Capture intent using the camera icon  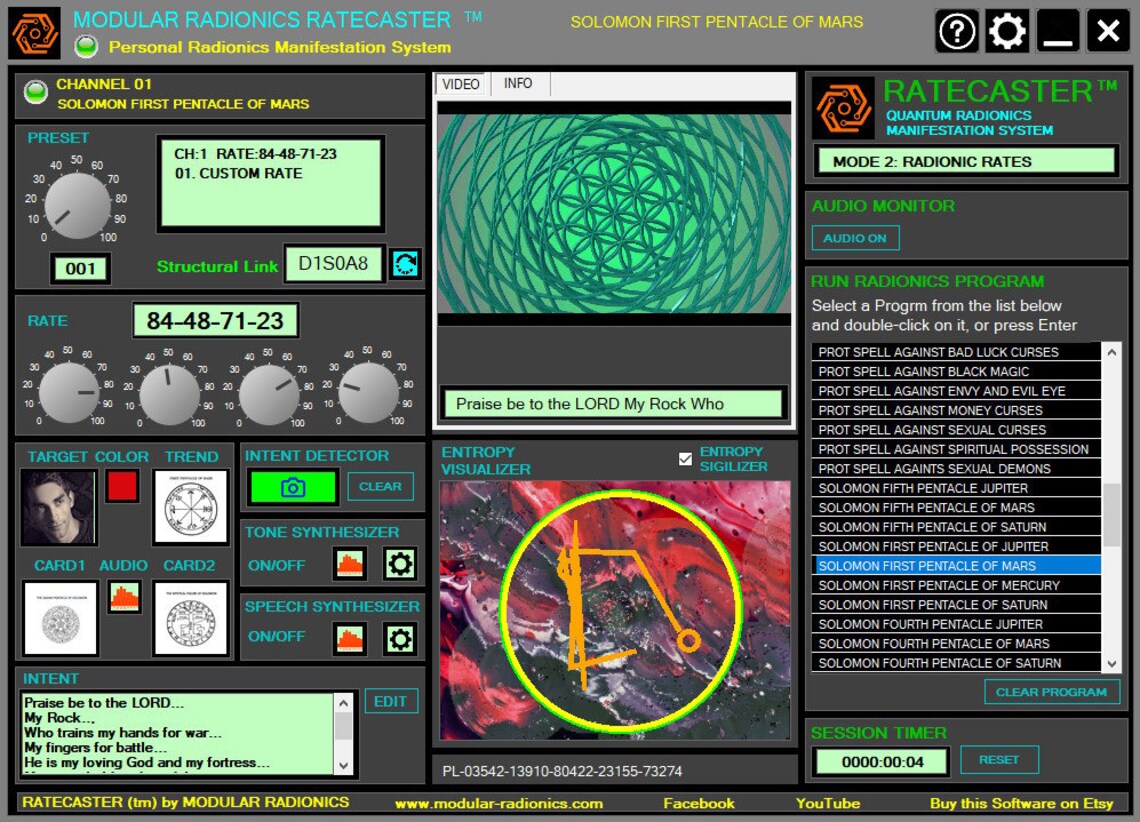[293, 486]
